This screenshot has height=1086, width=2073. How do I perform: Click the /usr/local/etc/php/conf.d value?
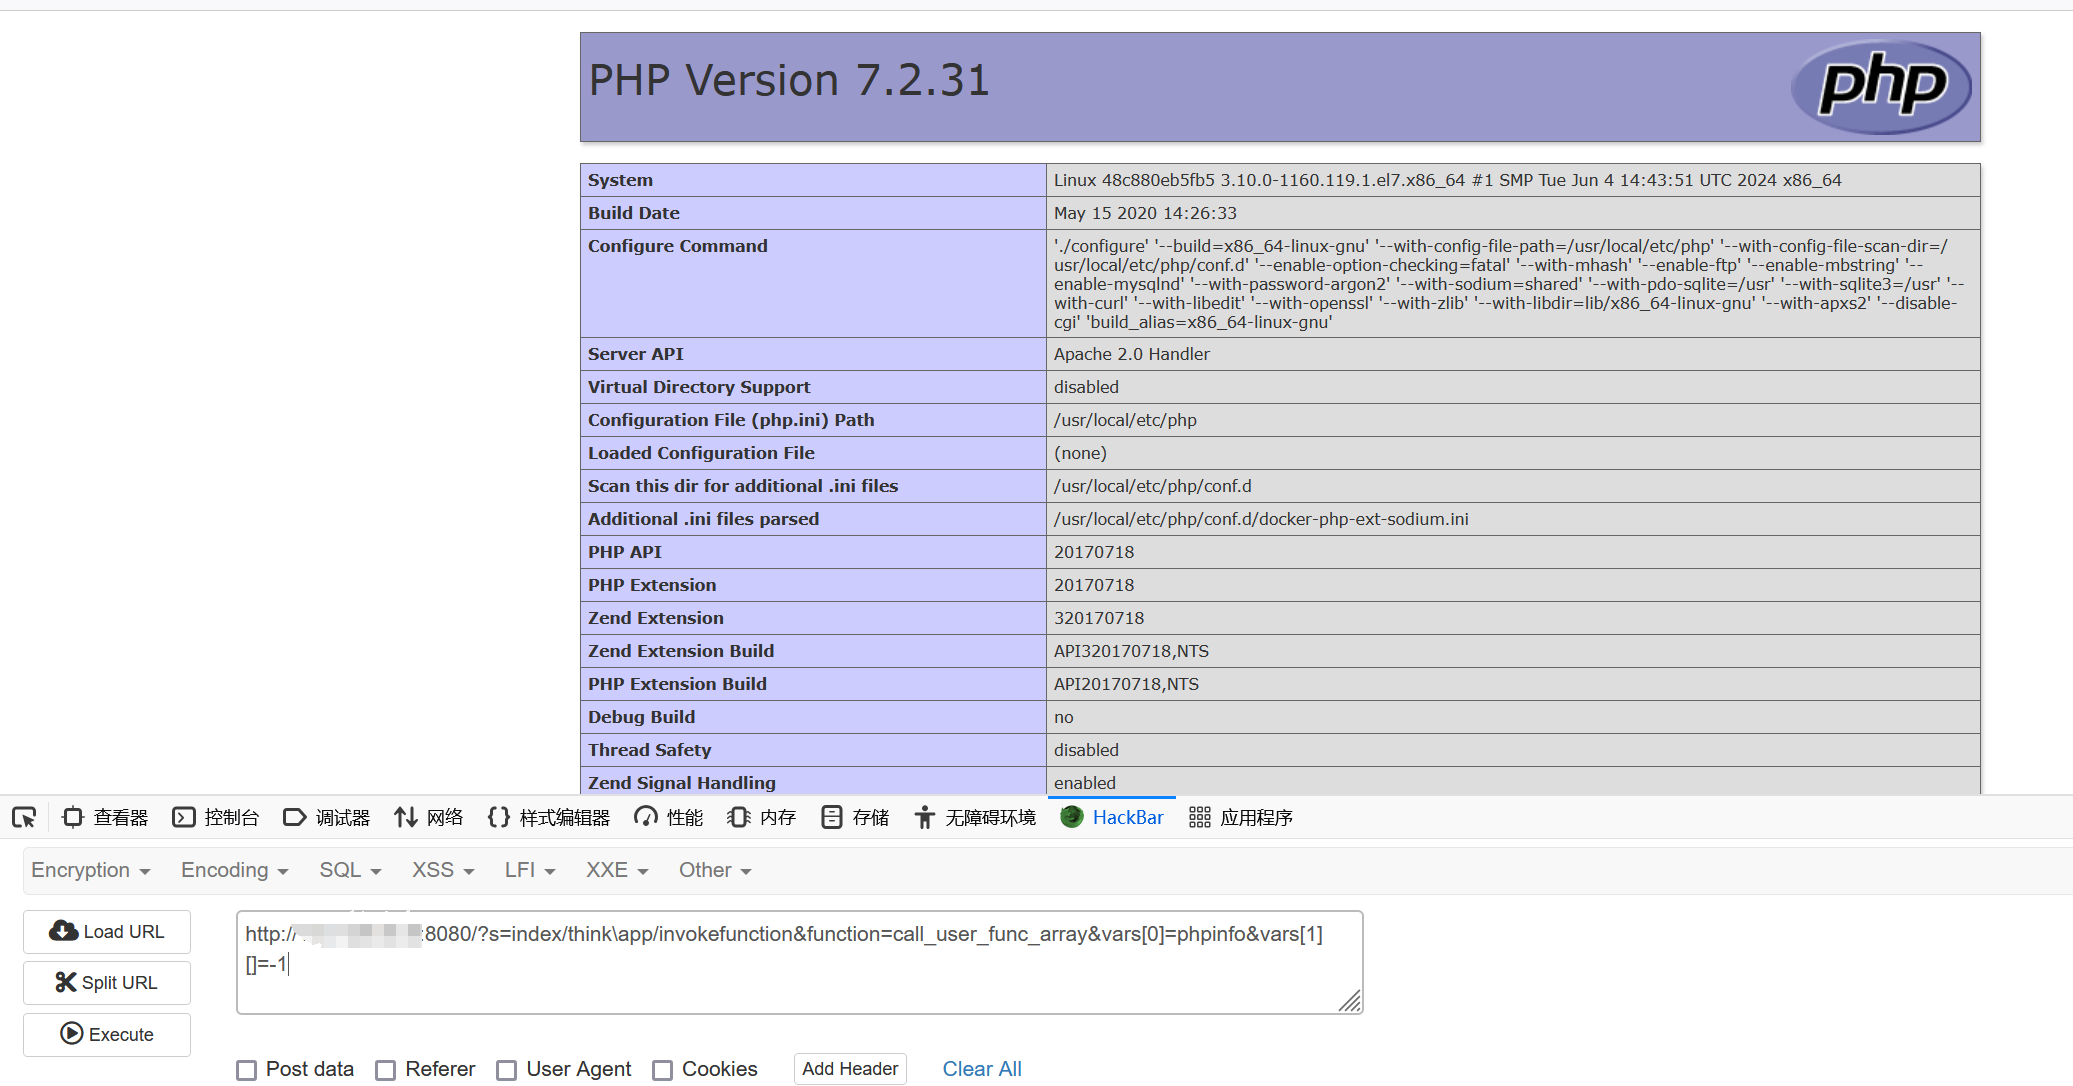point(1152,486)
